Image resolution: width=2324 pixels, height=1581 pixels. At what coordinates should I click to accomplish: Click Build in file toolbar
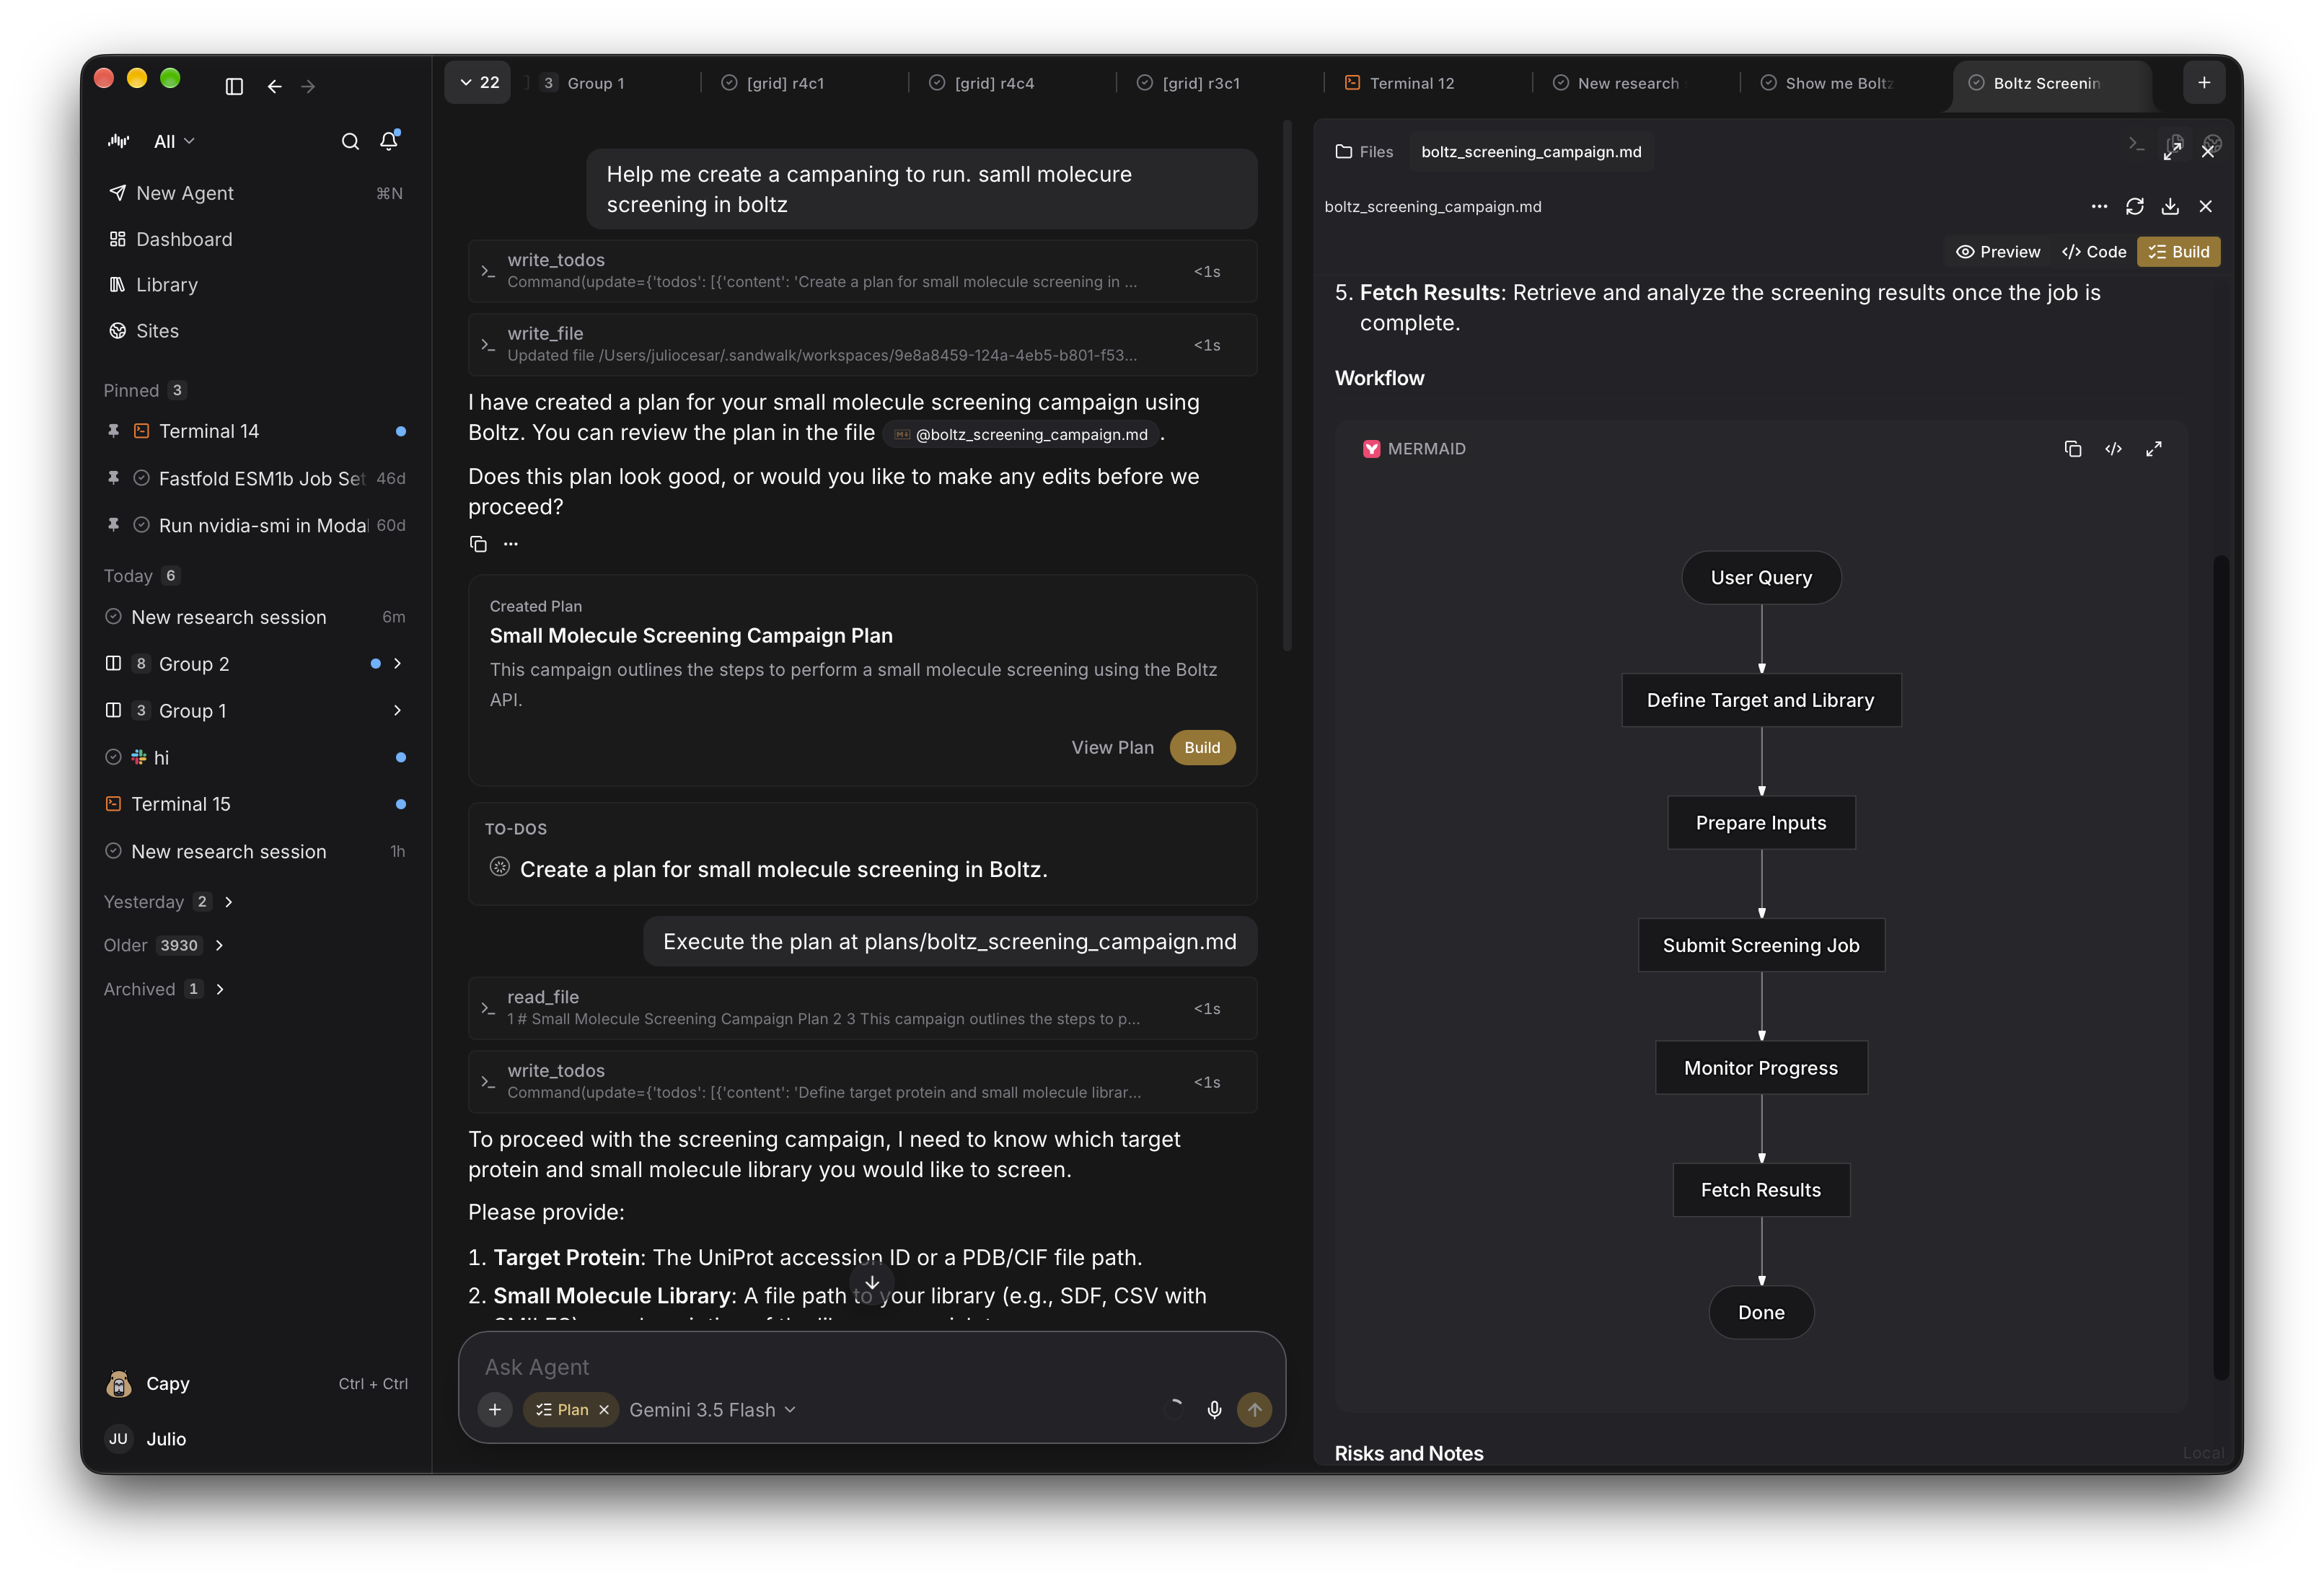pos(2179,252)
